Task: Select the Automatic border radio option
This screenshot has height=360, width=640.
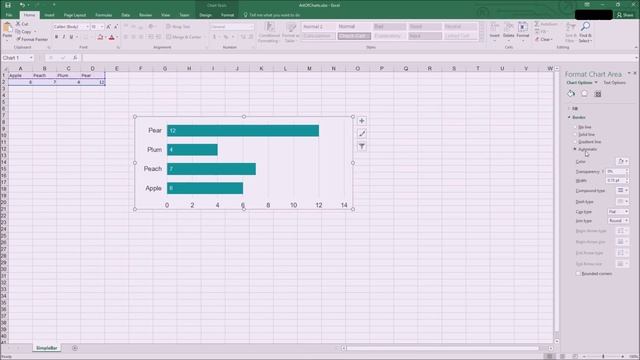Action: pyautogui.click(x=576, y=149)
